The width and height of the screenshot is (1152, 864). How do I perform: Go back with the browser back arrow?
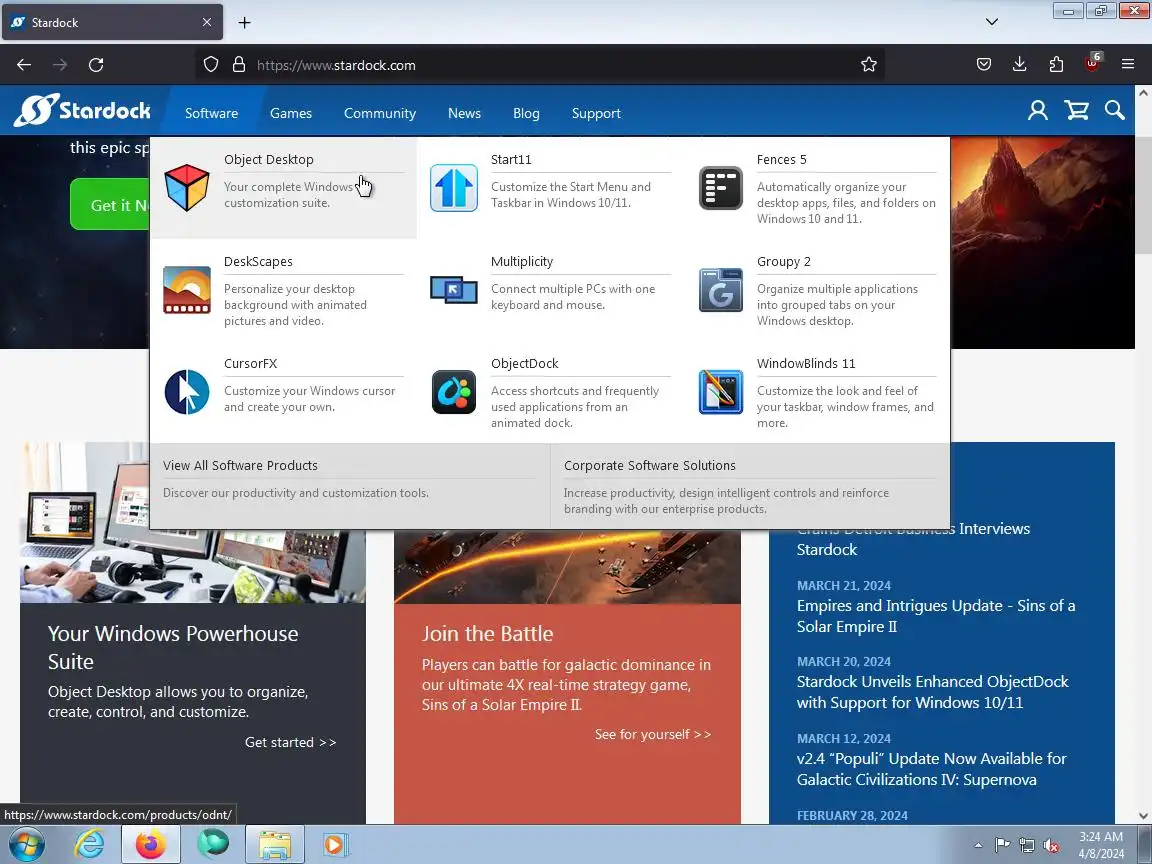coord(24,65)
